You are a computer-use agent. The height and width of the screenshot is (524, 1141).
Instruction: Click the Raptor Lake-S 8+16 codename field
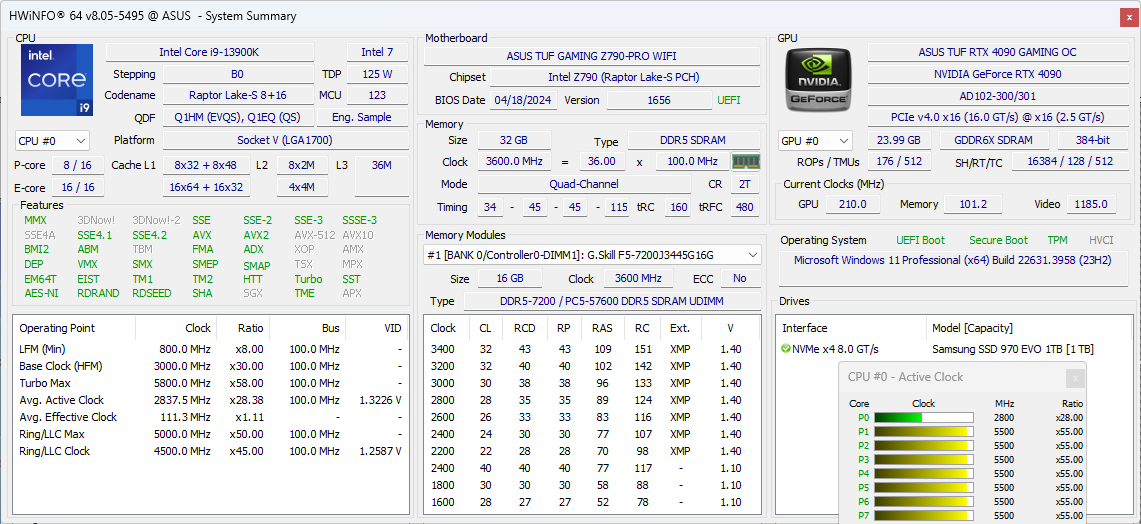pyautogui.click(x=238, y=95)
